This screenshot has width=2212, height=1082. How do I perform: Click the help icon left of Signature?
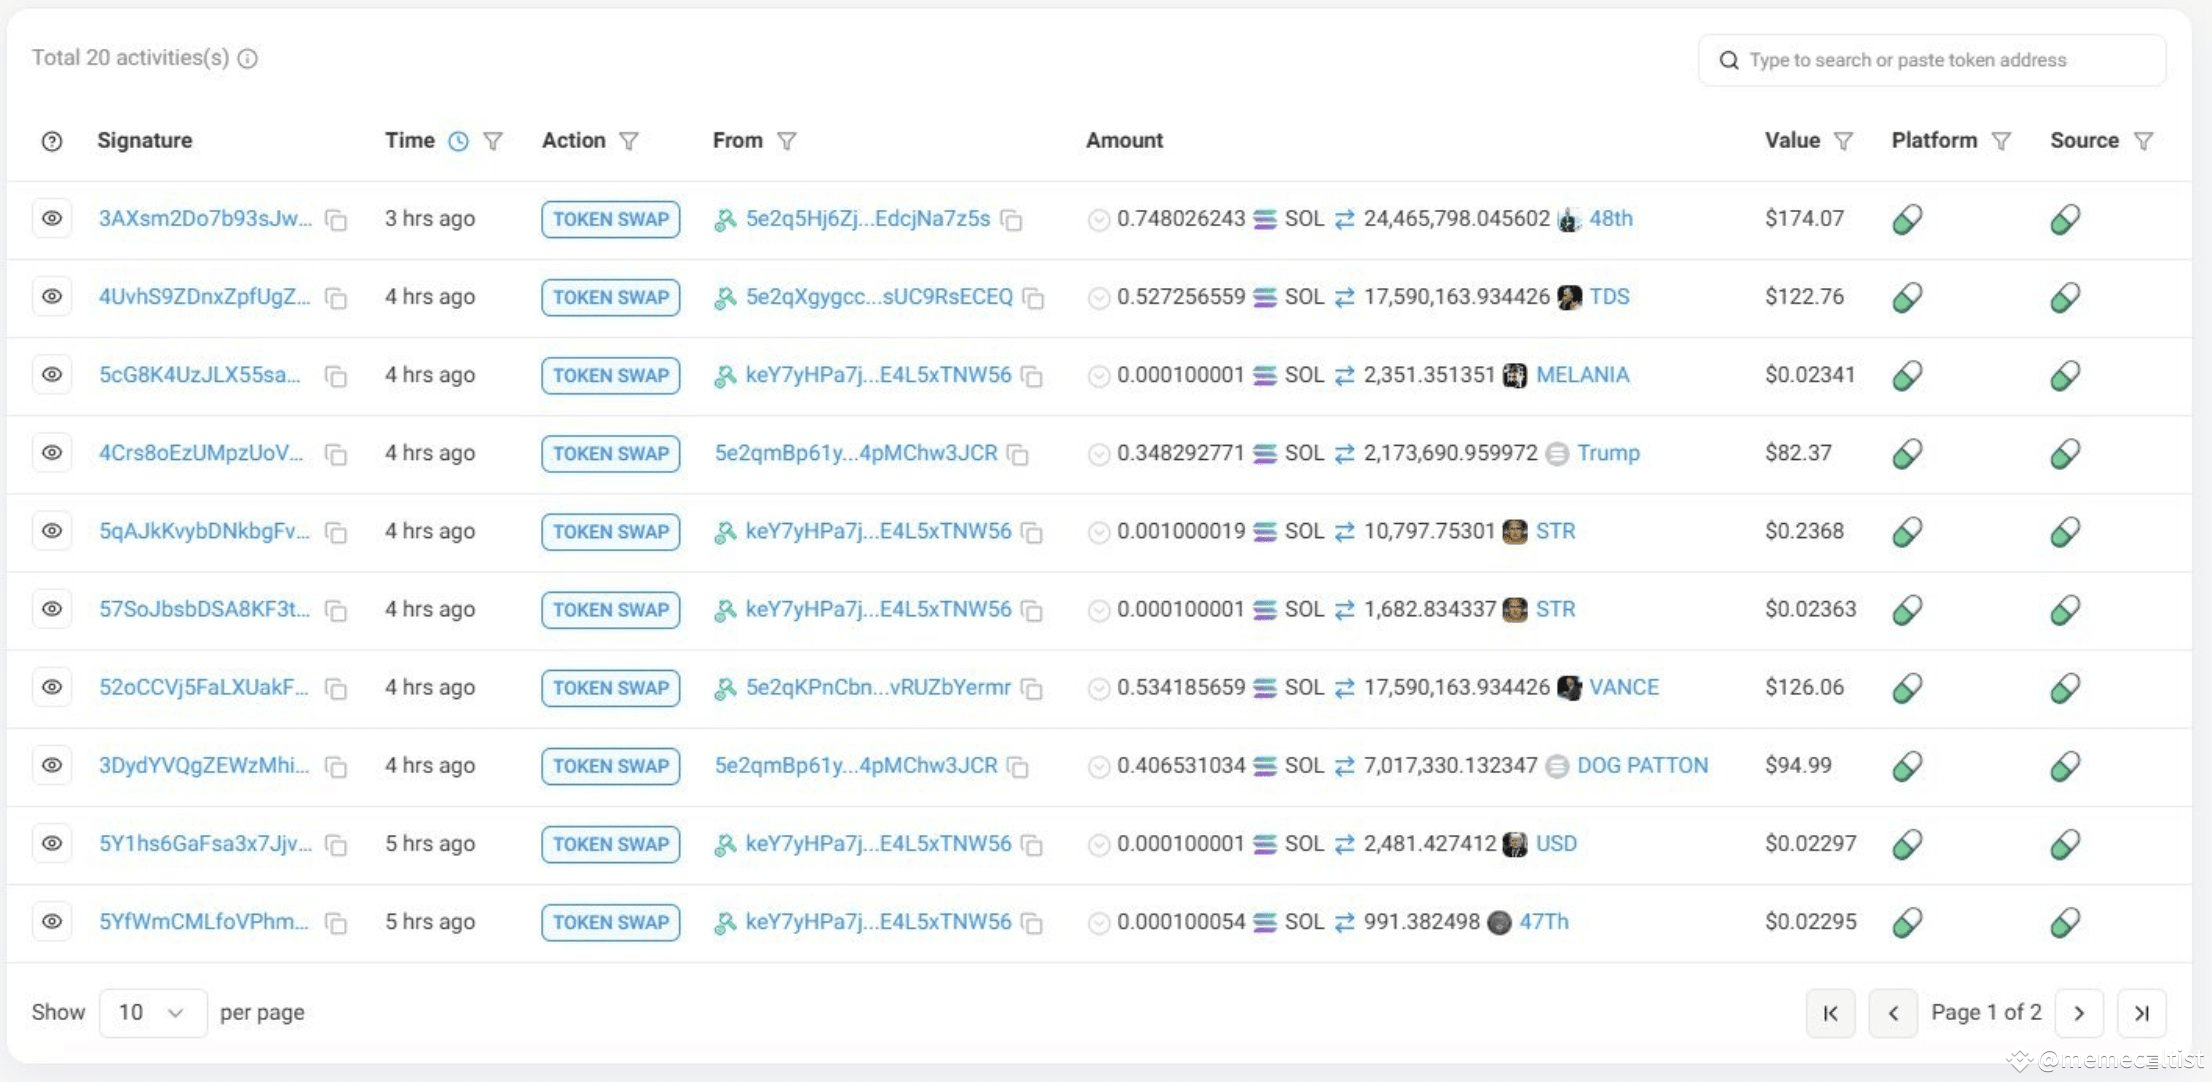[52, 141]
